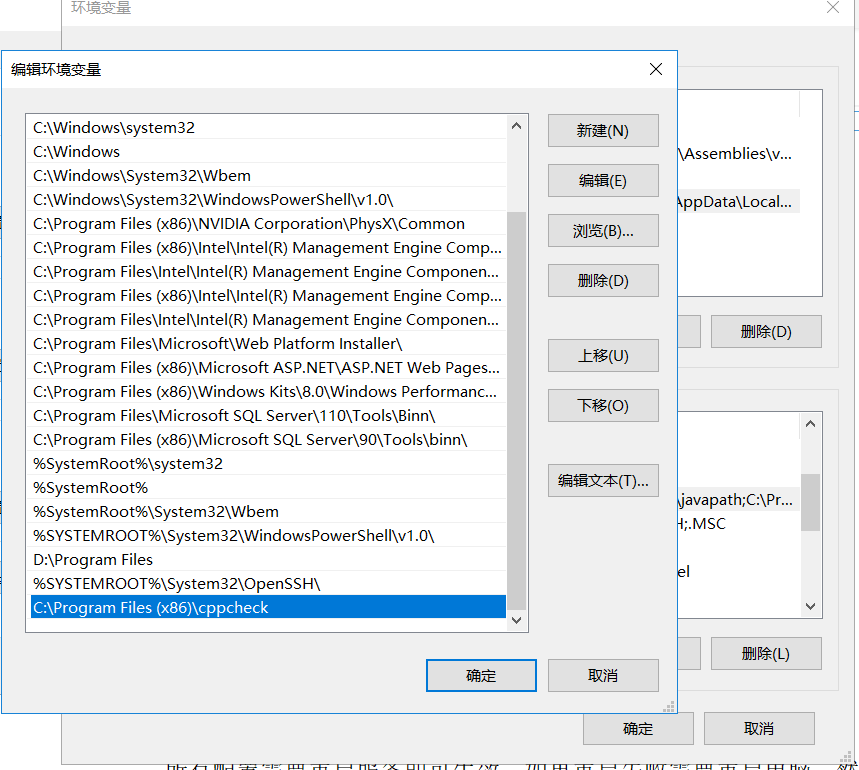
Task: Confirm with 确定 in the 环境变量 window
Action: (x=638, y=729)
